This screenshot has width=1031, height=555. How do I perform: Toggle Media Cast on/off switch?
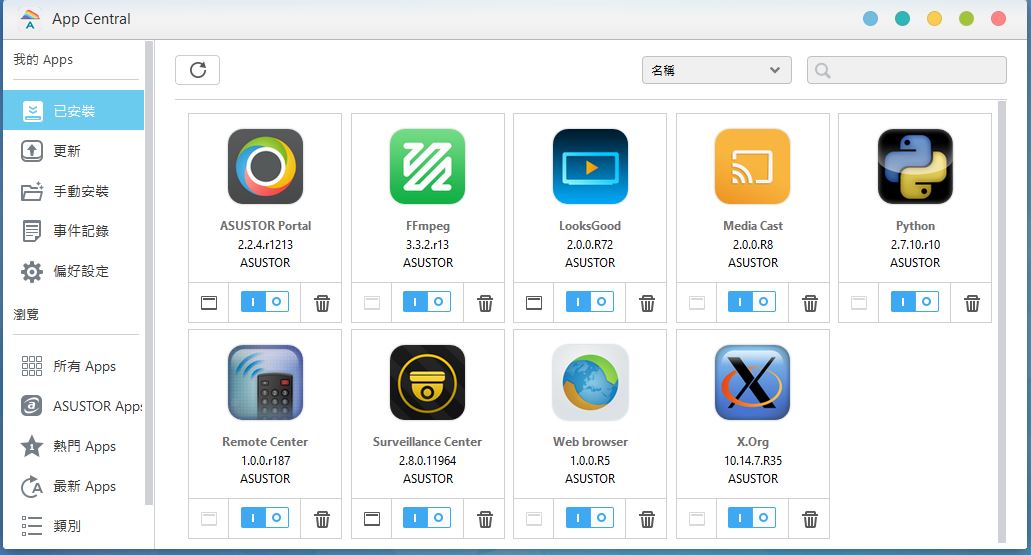pyautogui.click(x=752, y=302)
